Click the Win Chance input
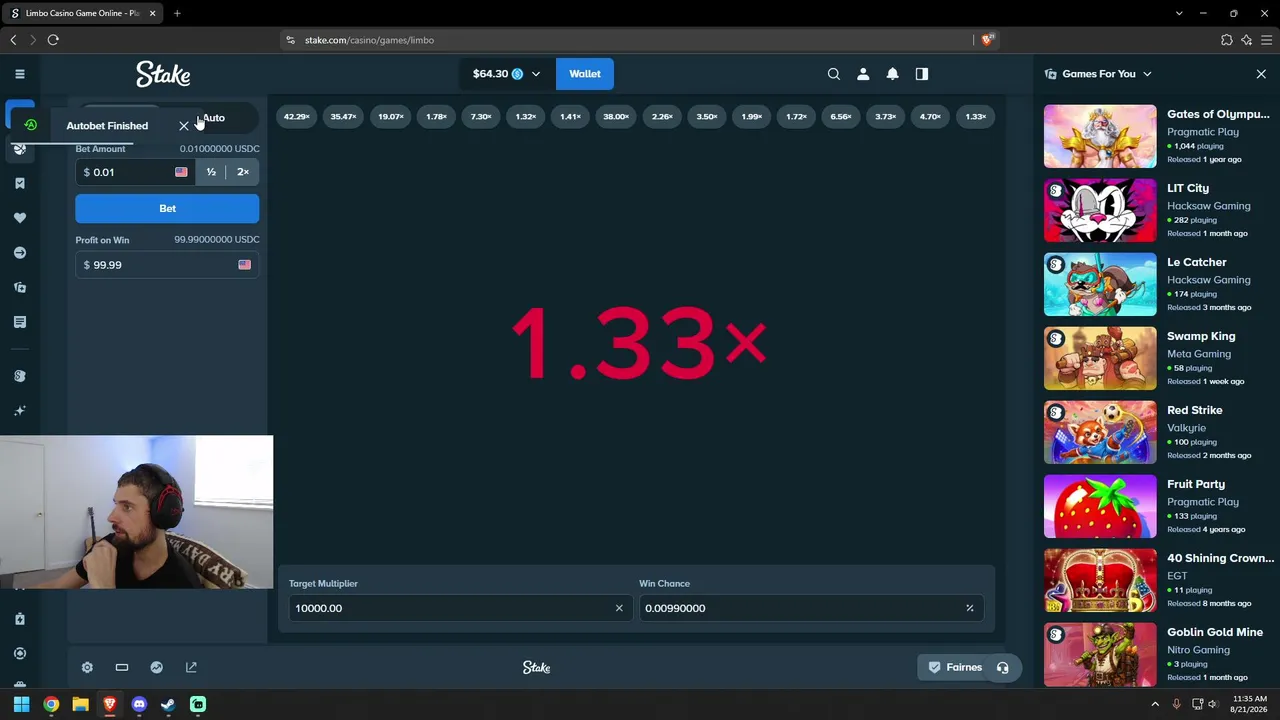The image size is (1280, 720). [811, 608]
